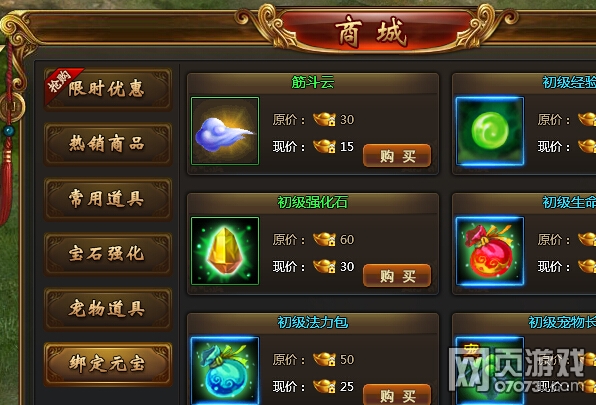596x405 pixels.
Task: Click the 初级法力包 item name title
Action: point(312,322)
